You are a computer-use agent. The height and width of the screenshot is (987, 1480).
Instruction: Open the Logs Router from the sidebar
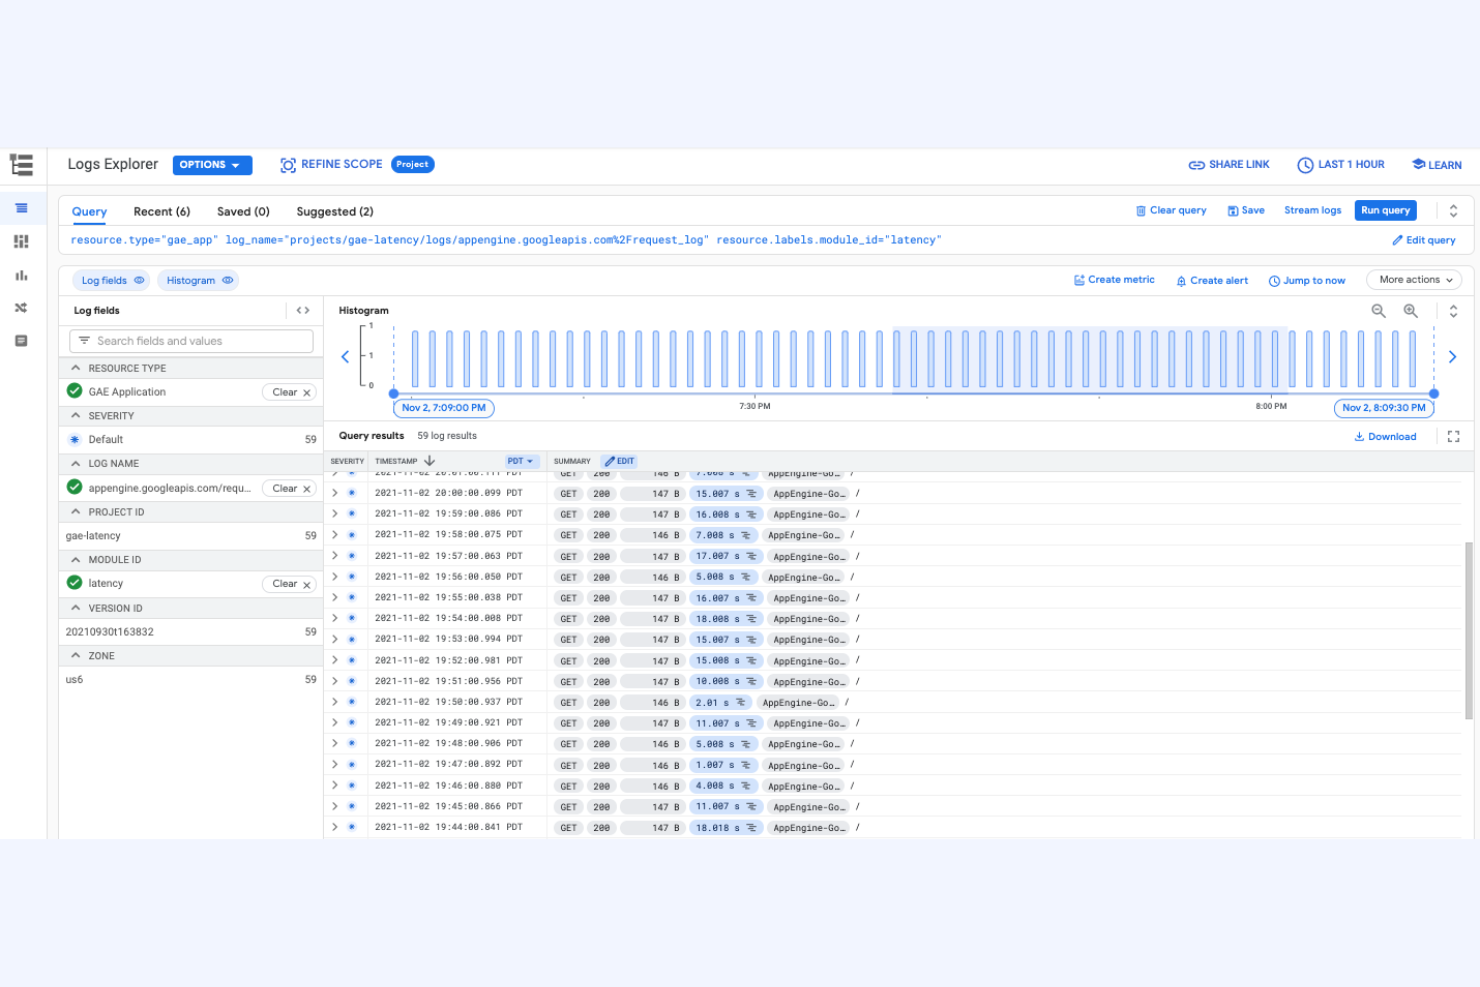click(22, 308)
